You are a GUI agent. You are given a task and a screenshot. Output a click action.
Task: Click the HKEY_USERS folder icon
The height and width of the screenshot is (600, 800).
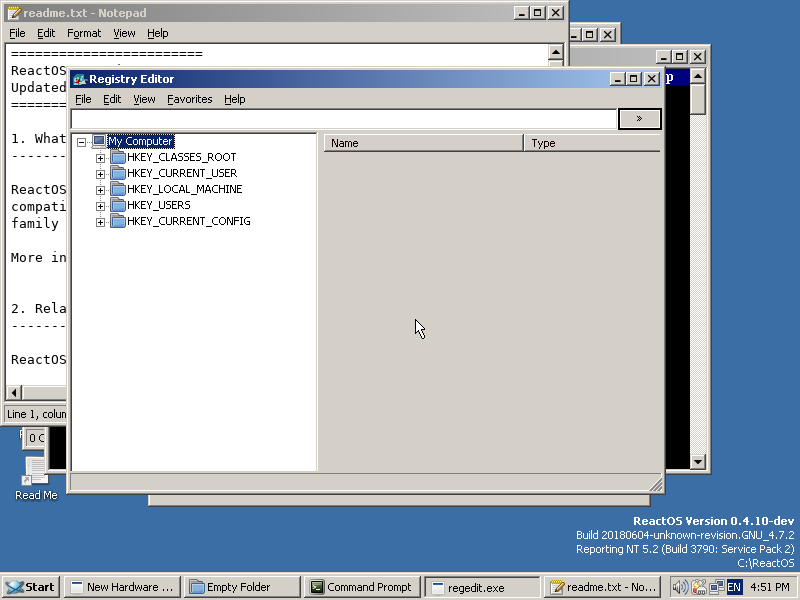(117, 205)
